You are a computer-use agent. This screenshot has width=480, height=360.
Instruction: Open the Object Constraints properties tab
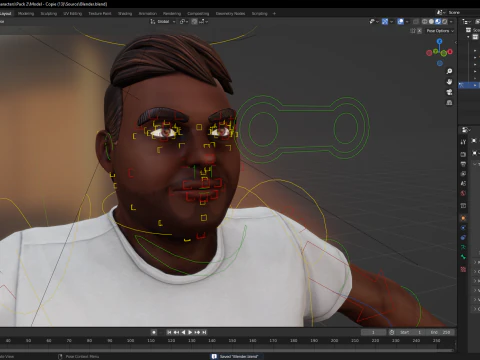tap(463, 238)
